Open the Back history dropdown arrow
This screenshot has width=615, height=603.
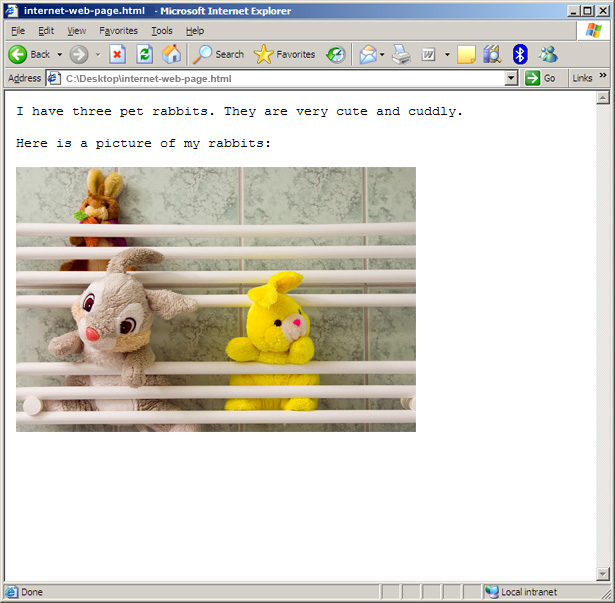pyautogui.click(x=60, y=55)
